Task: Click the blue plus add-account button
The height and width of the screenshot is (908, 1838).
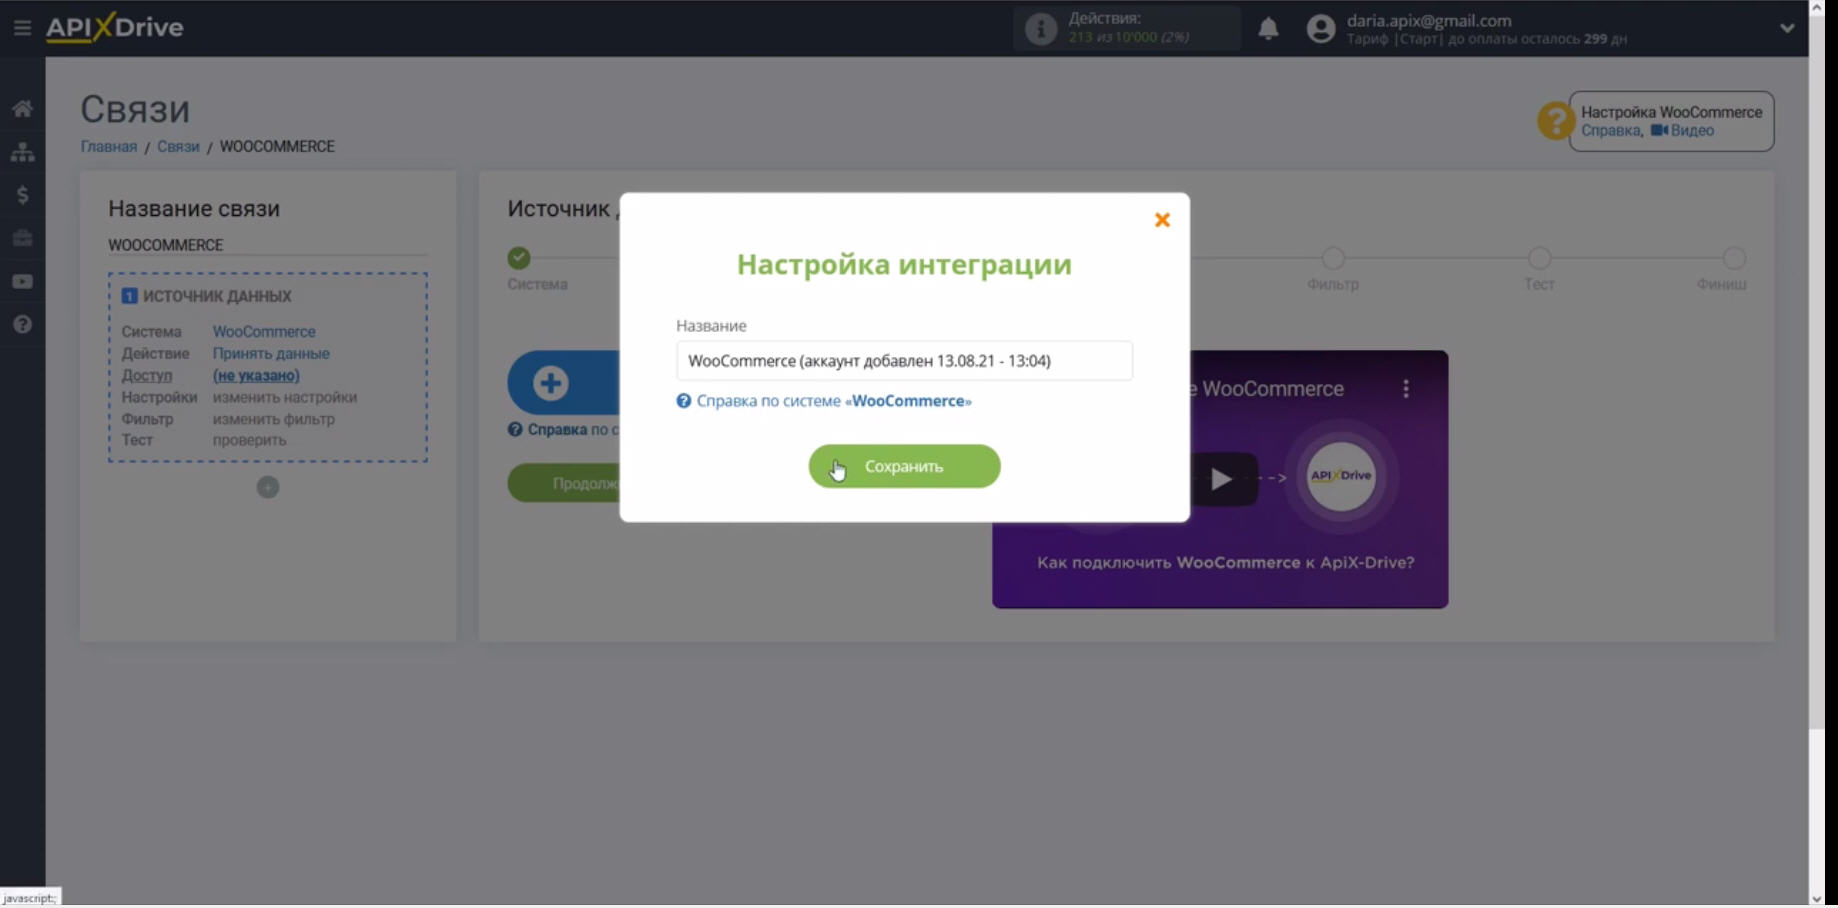Action: click(563, 383)
